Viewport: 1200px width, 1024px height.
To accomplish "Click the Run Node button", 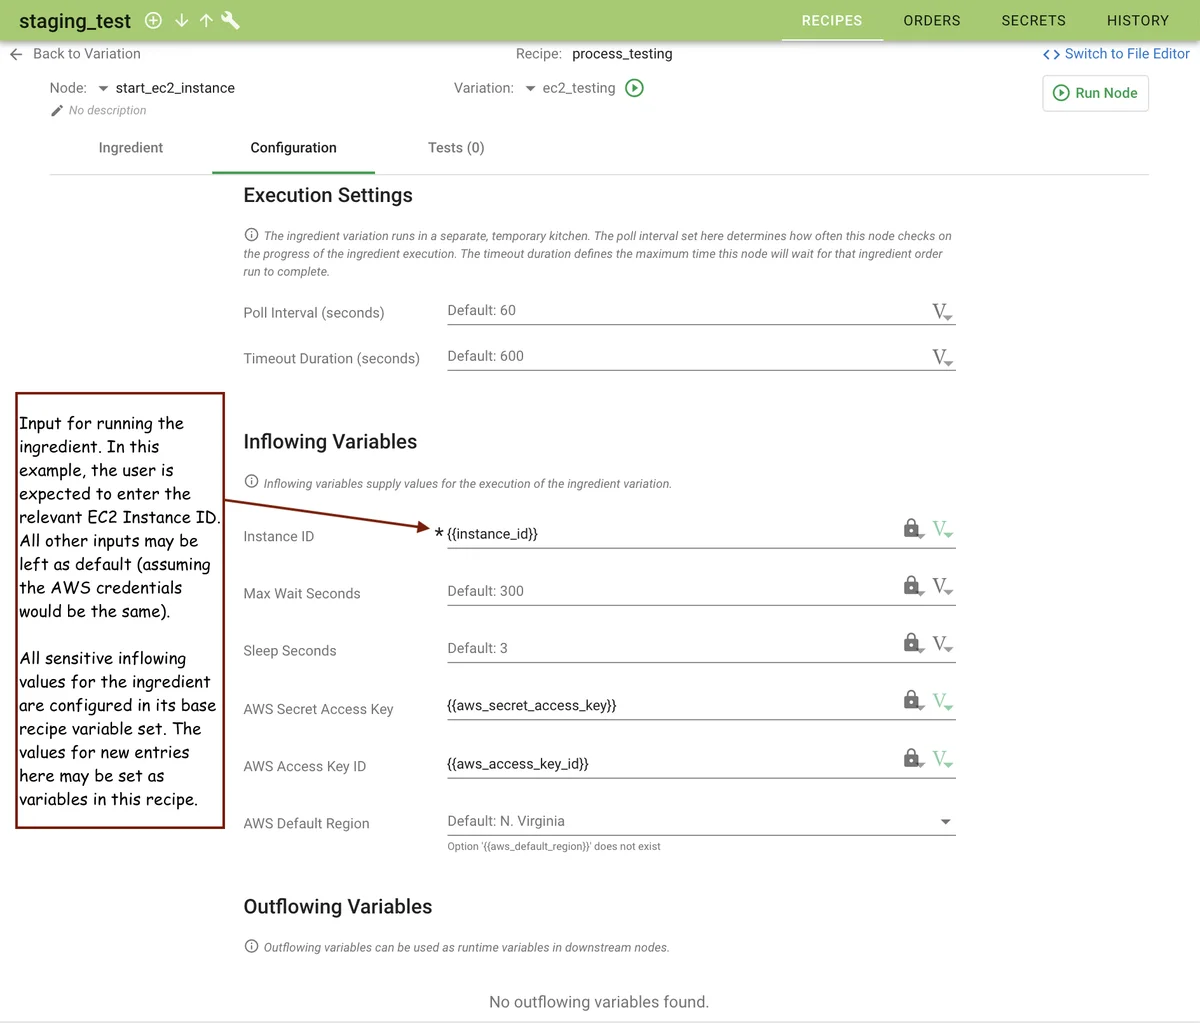I will pos(1095,93).
